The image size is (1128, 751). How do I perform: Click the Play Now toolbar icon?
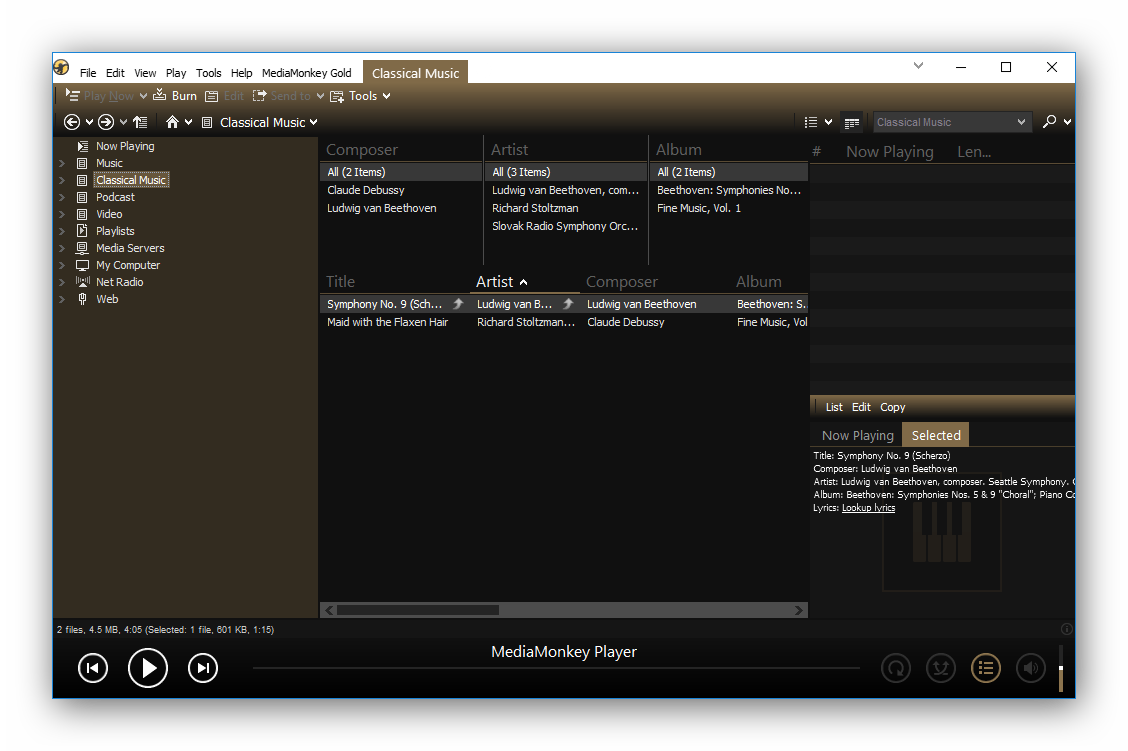(73, 95)
